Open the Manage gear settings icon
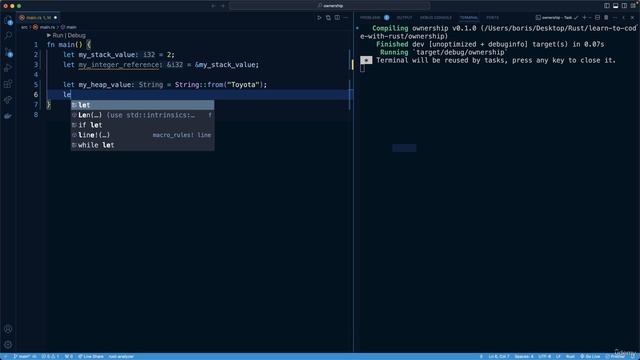The height and width of the screenshot is (360, 640). click(8, 344)
